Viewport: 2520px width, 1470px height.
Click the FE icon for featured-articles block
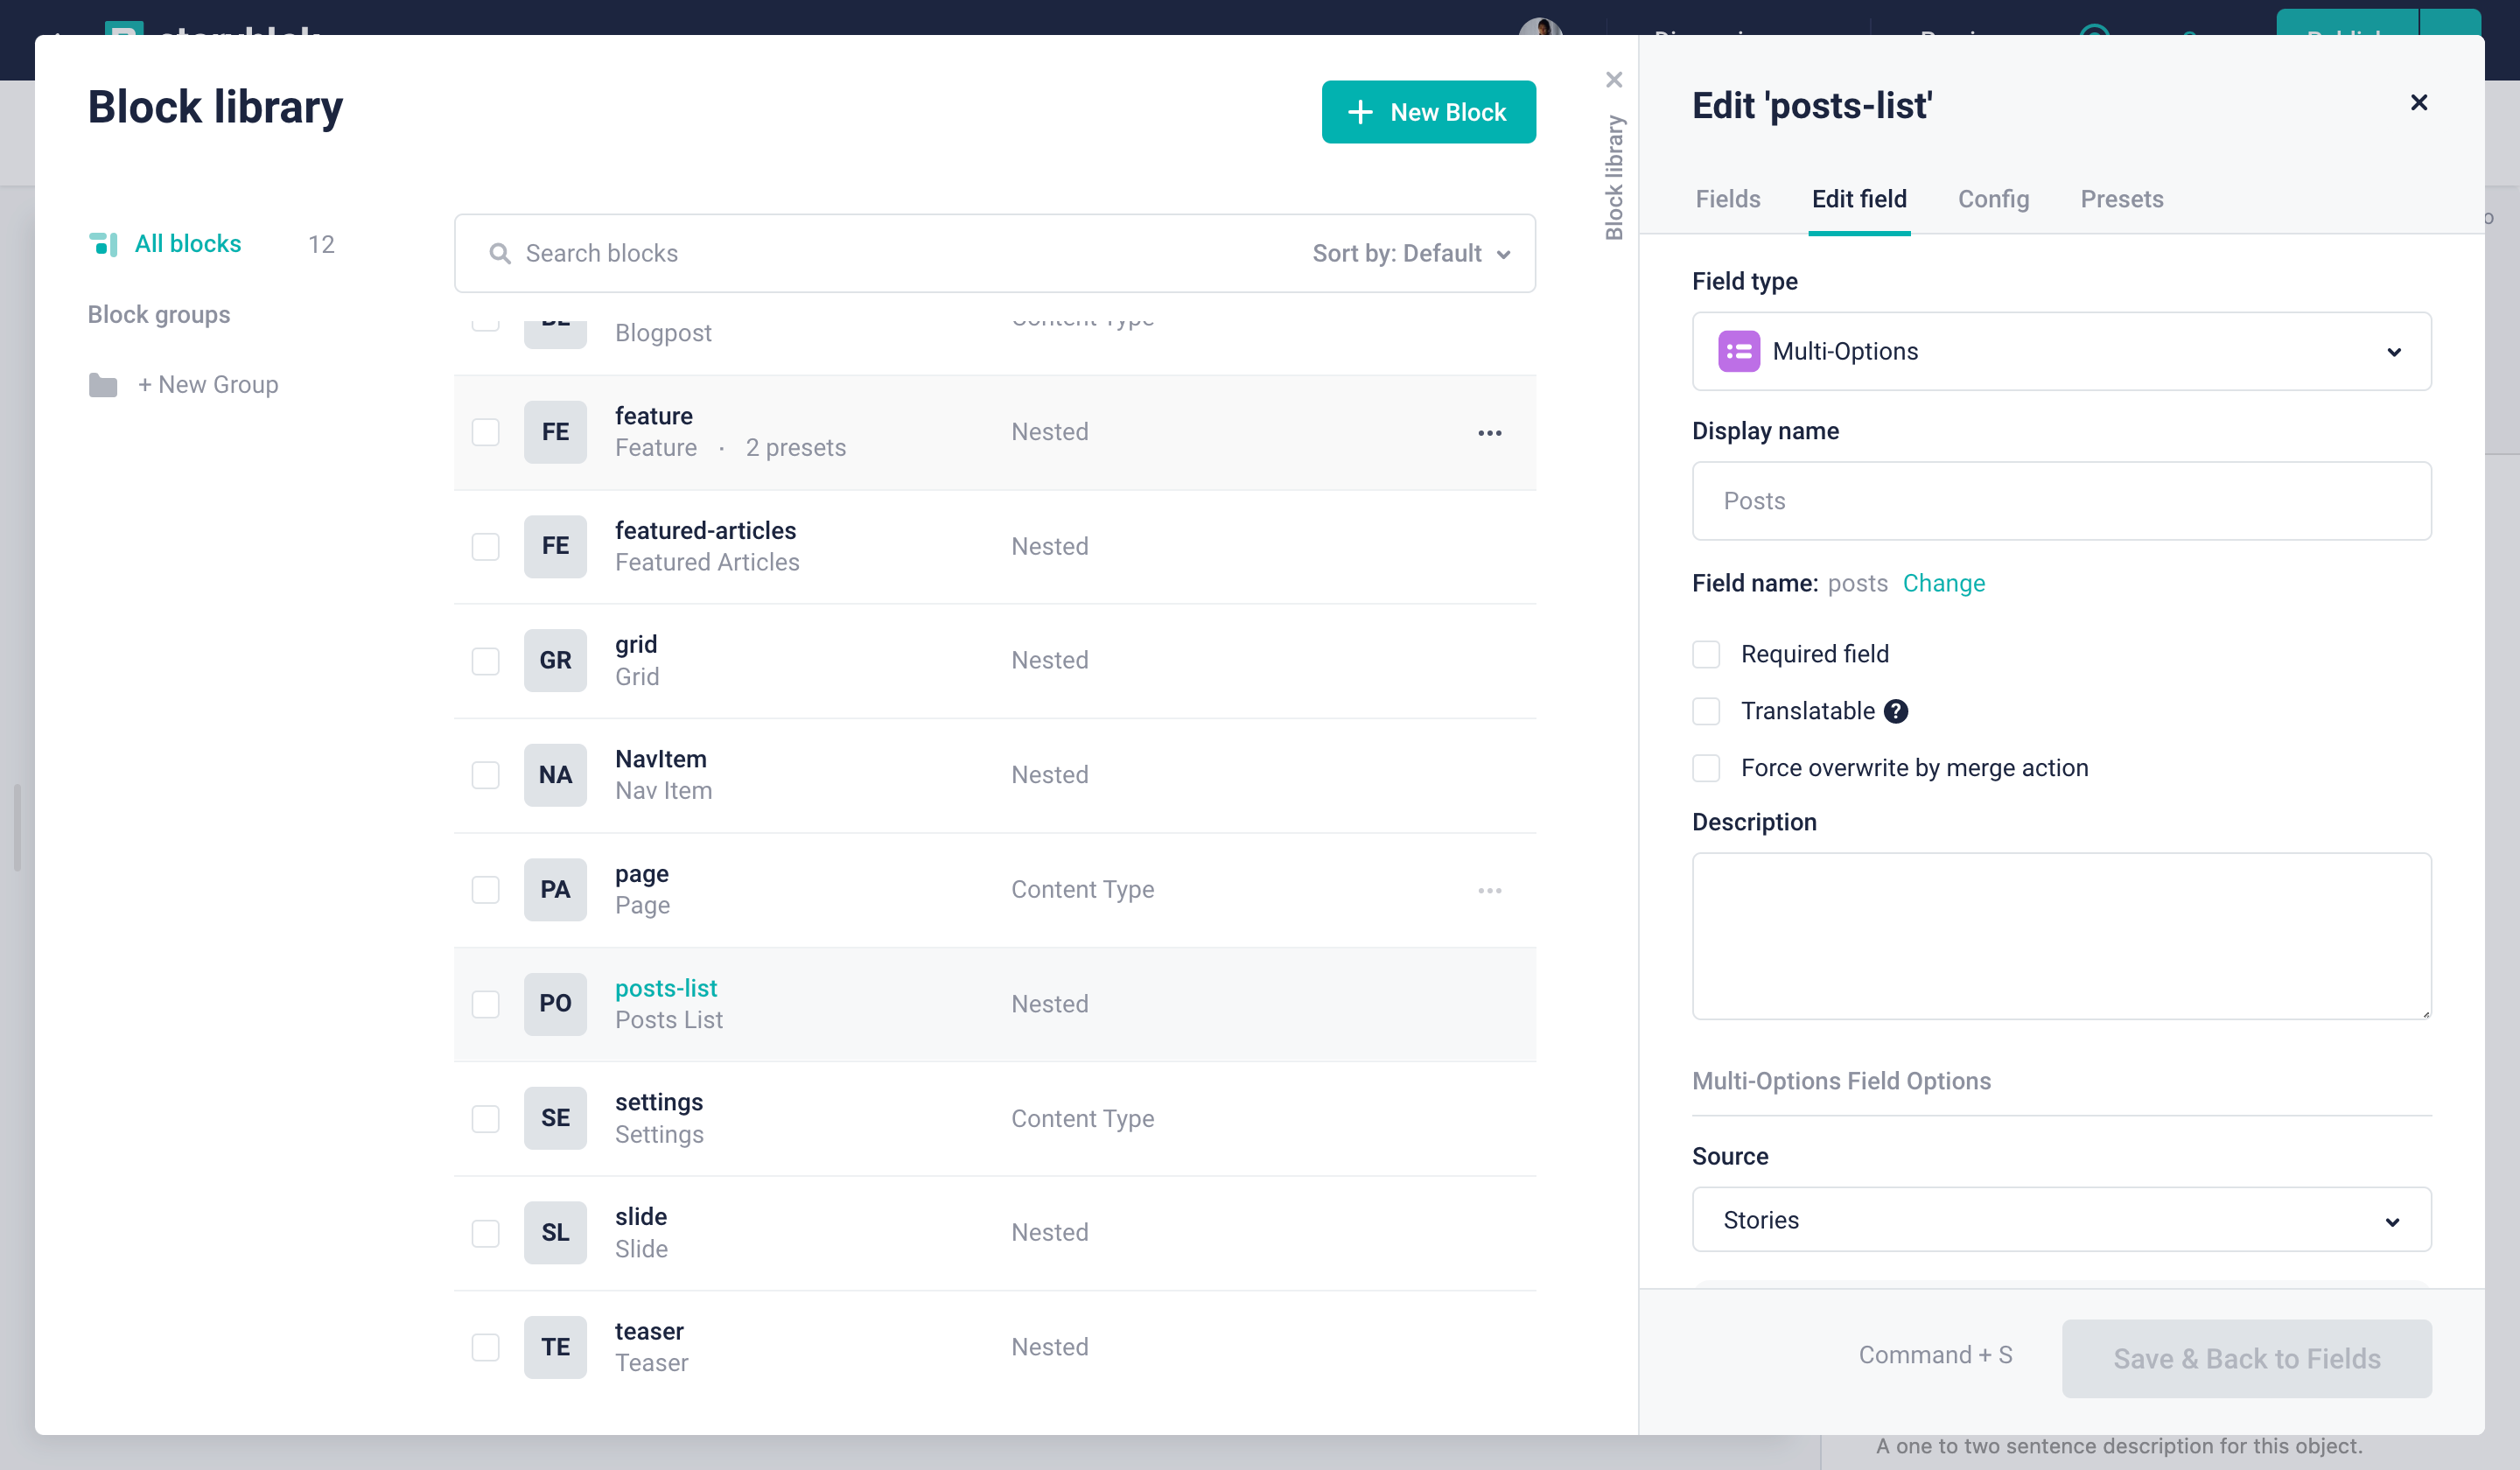click(x=555, y=546)
